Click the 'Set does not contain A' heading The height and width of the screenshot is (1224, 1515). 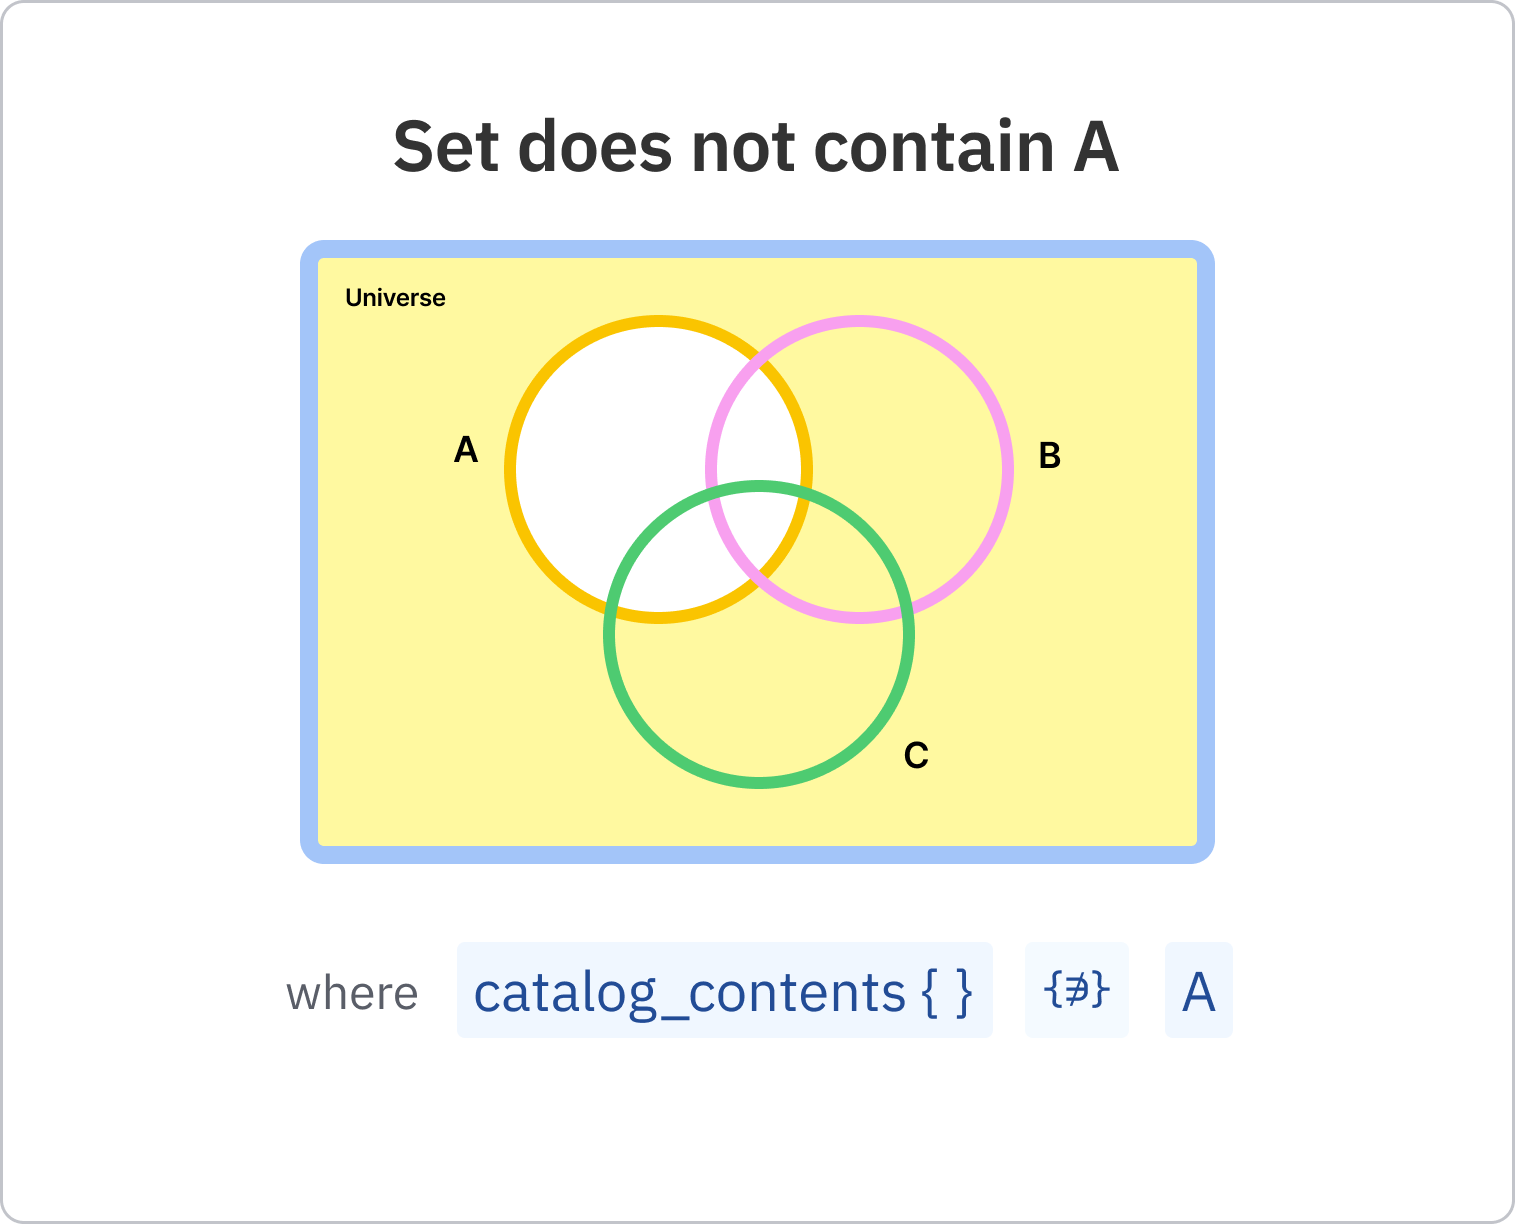tap(756, 147)
